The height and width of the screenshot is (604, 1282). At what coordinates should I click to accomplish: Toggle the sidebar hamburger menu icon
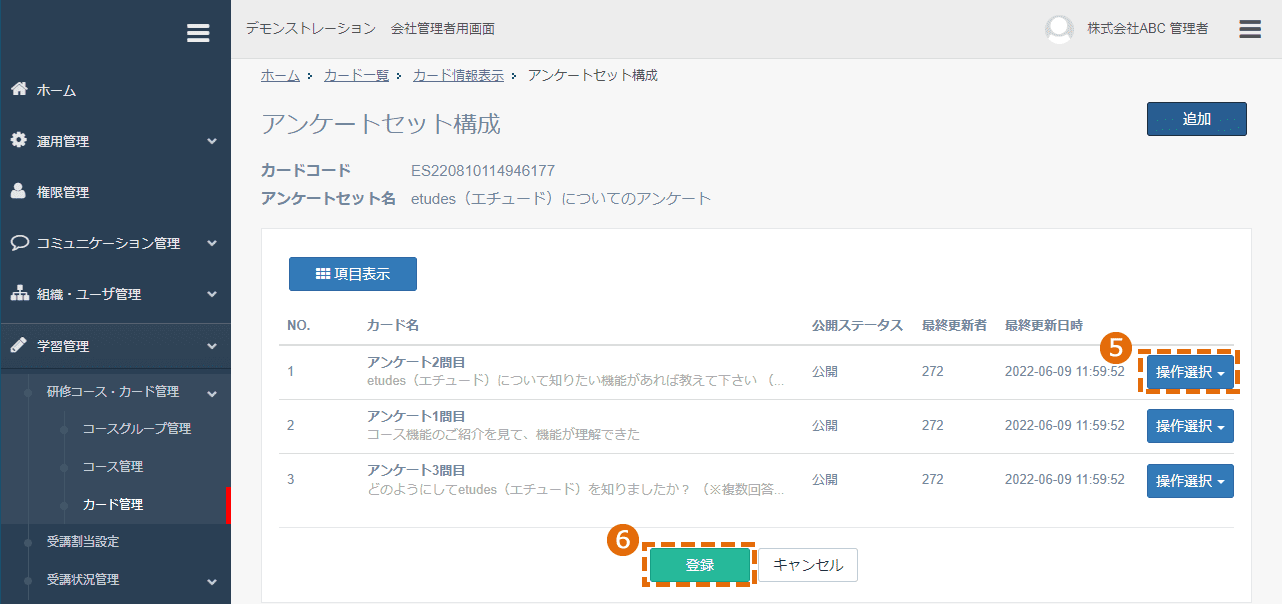click(x=198, y=33)
